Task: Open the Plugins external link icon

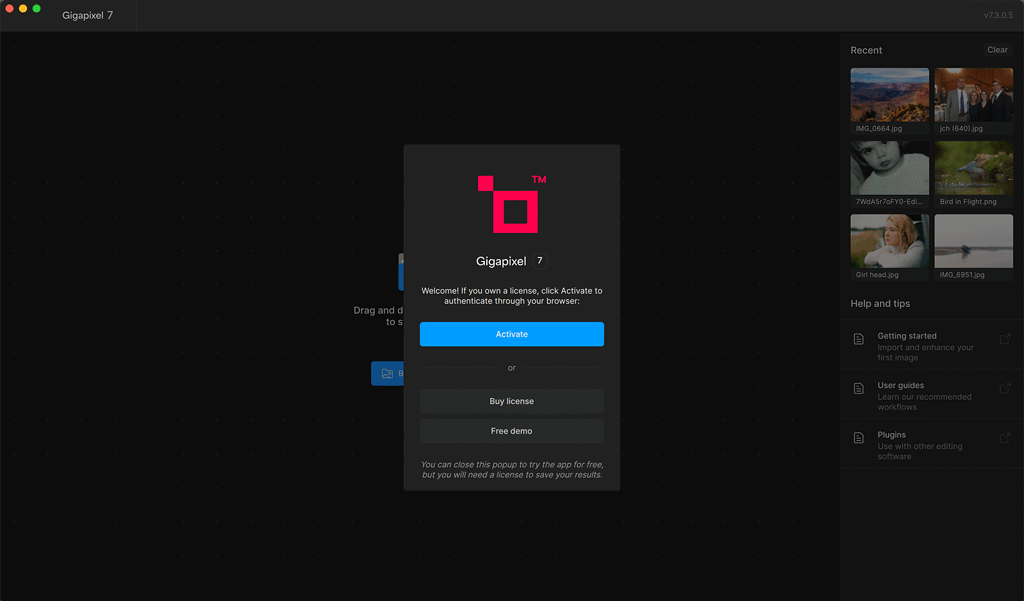Action: 1005,438
